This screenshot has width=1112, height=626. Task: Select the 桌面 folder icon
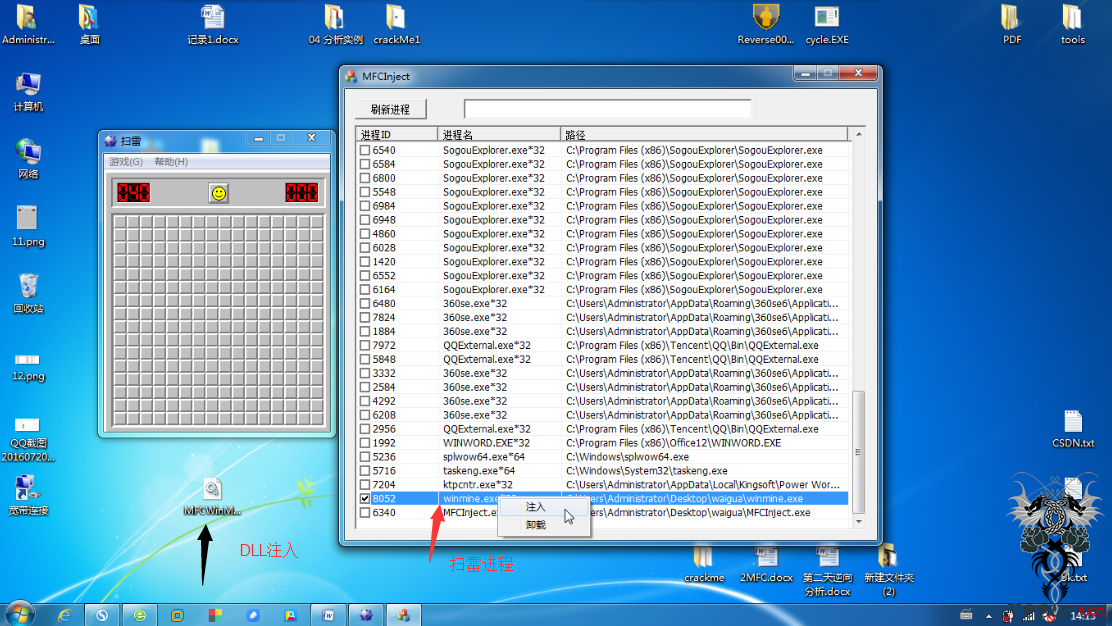(x=89, y=23)
